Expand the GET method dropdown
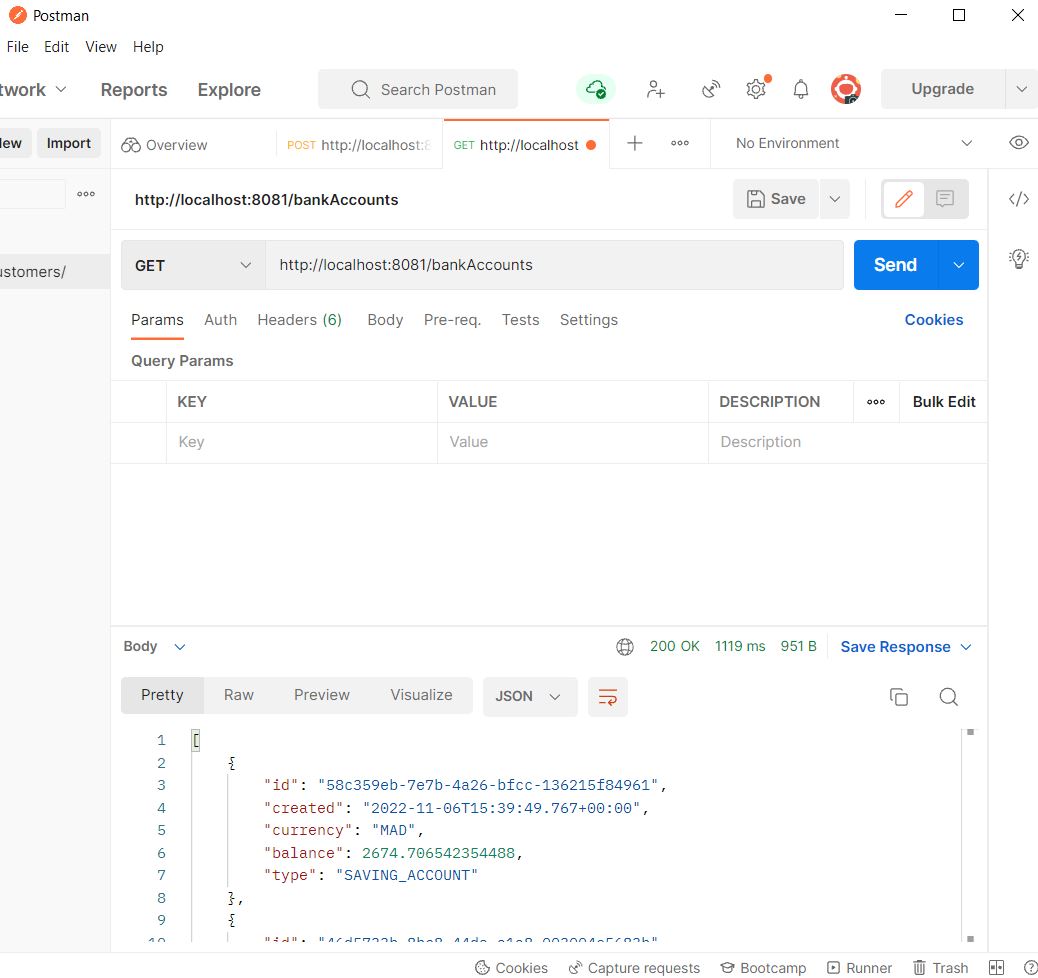This screenshot has height=978, width=1038. [193, 265]
